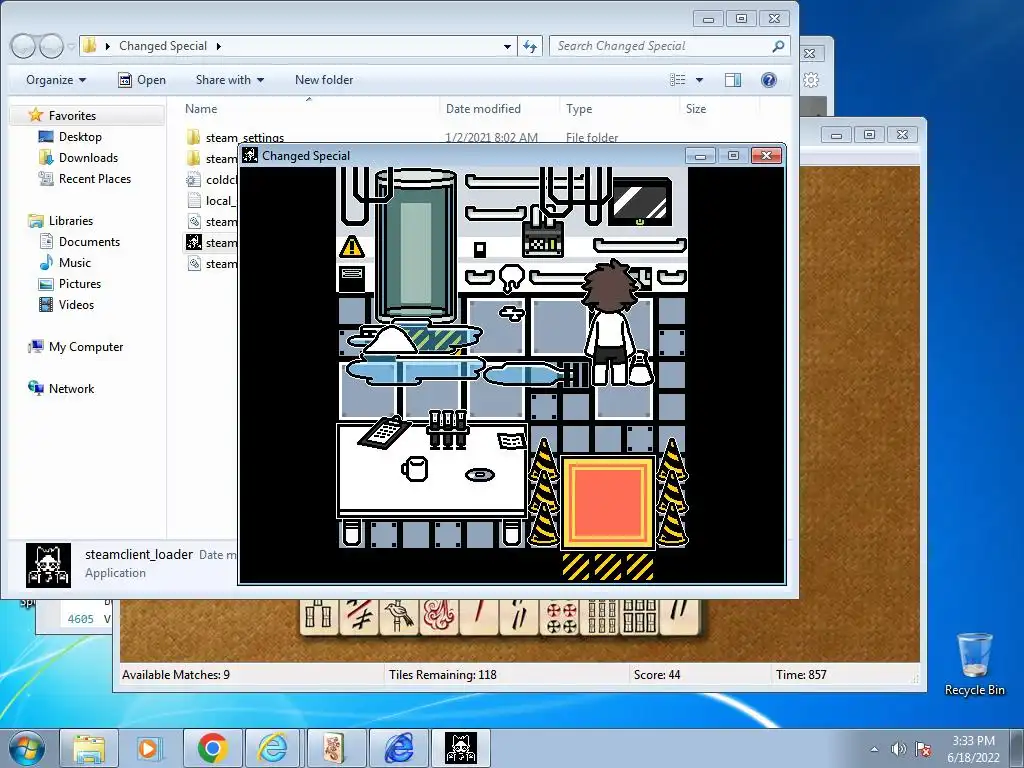The image size is (1024, 768).
Task: Click the mug on the lab table
Action: point(414,468)
